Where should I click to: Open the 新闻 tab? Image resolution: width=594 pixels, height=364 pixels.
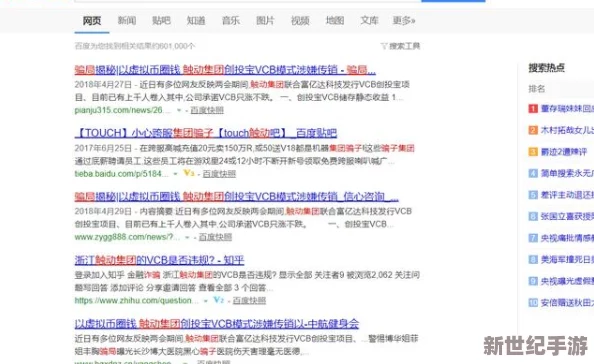[127, 20]
